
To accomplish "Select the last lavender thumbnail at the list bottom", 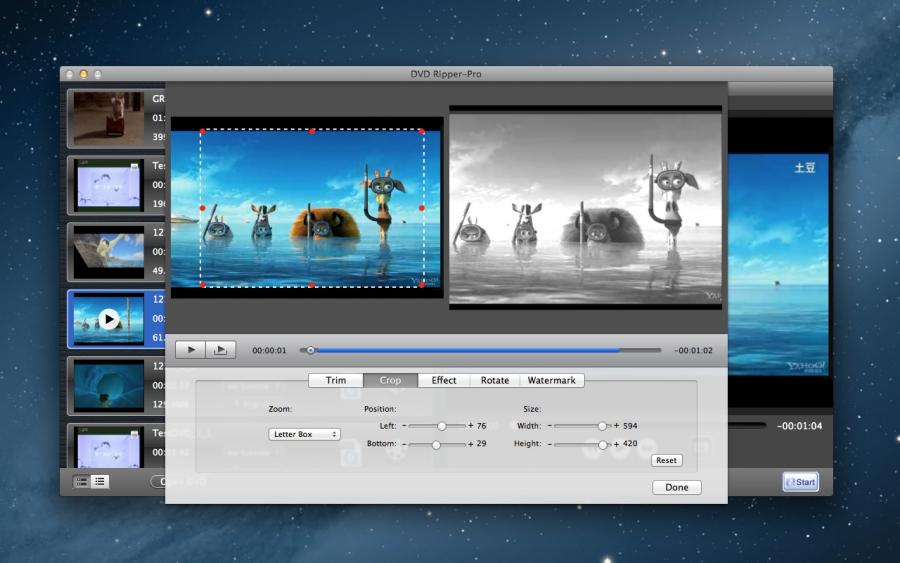I will point(108,448).
